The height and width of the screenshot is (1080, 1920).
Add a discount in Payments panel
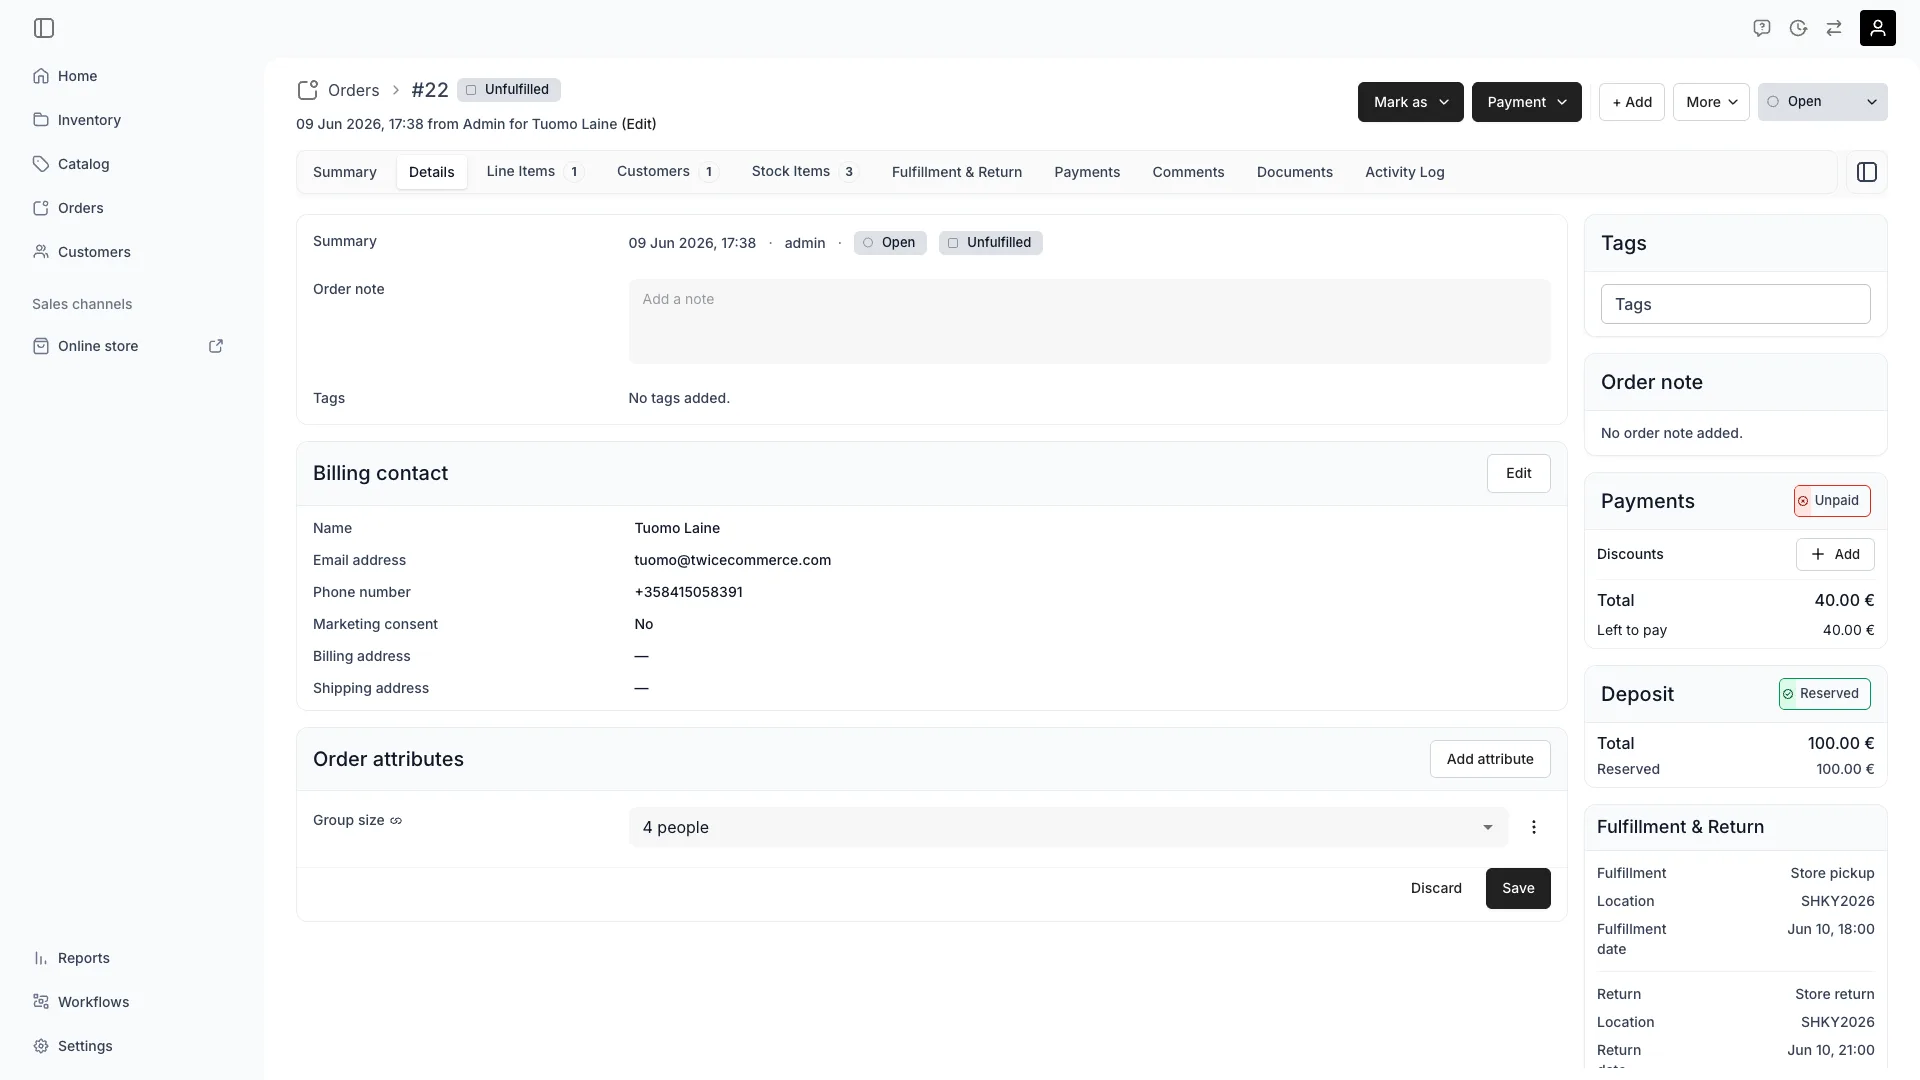[1835, 554]
